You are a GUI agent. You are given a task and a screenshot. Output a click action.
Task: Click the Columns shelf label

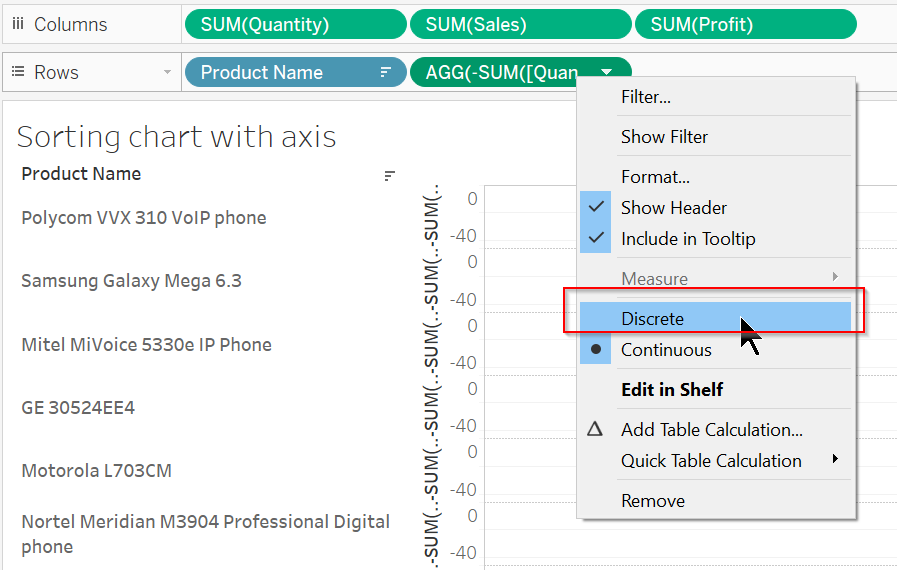[70, 25]
